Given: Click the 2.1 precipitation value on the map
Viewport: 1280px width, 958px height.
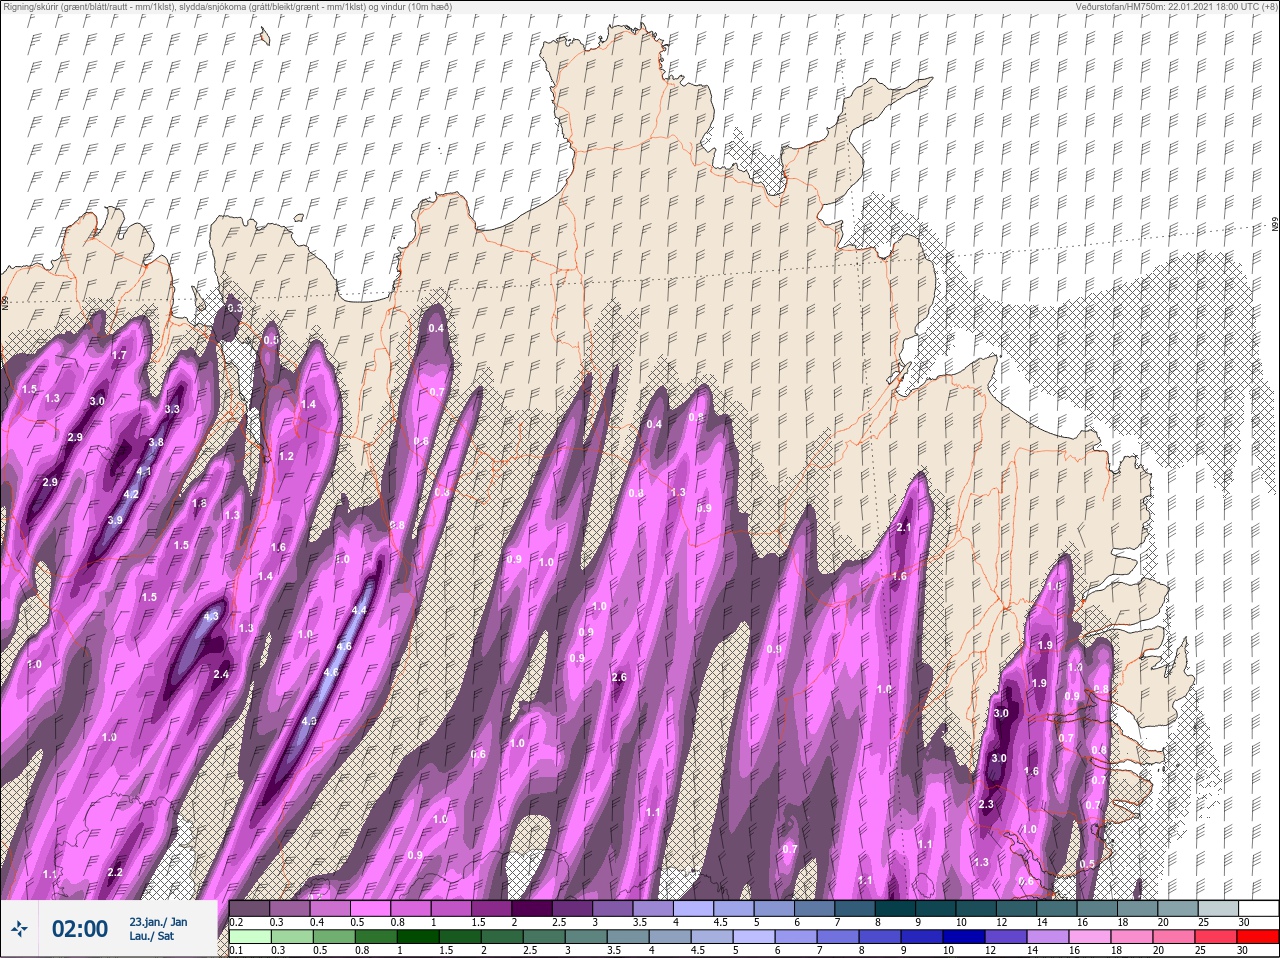Looking at the screenshot, I should pos(904,527).
